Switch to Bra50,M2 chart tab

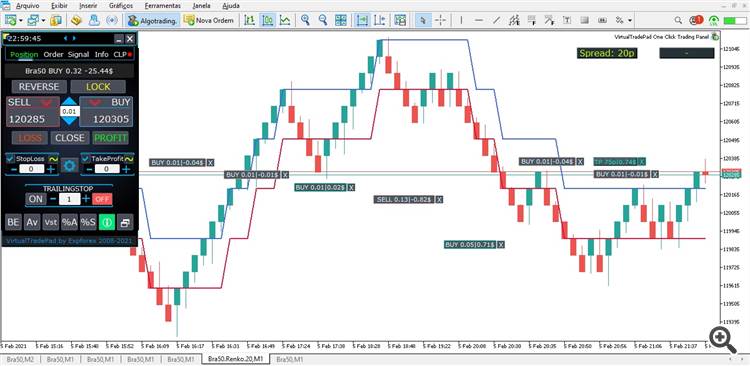click(x=20, y=359)
